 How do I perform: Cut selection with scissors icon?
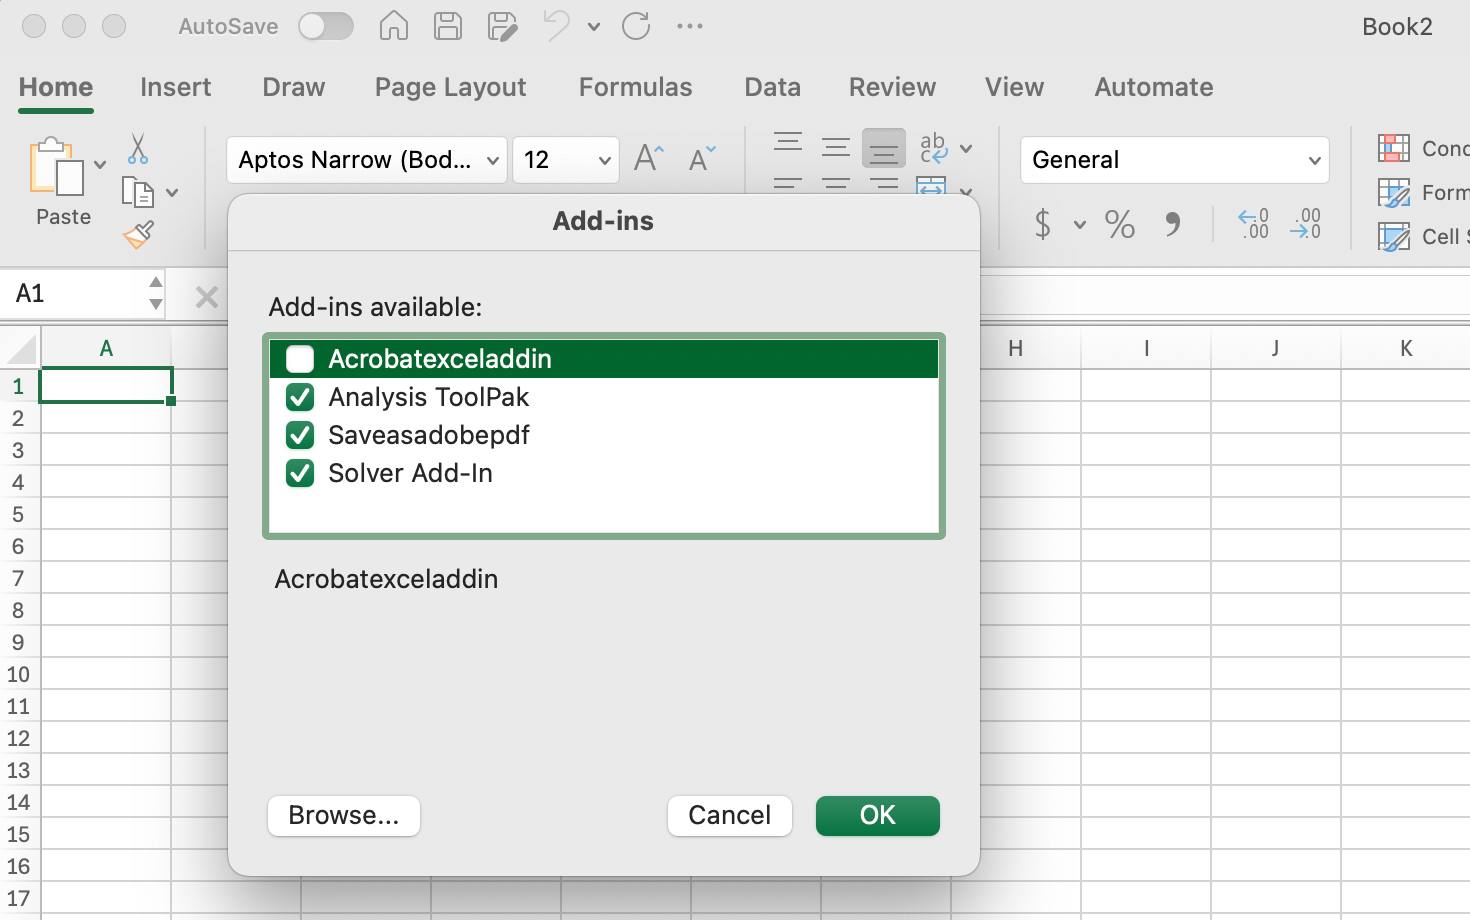138,149
